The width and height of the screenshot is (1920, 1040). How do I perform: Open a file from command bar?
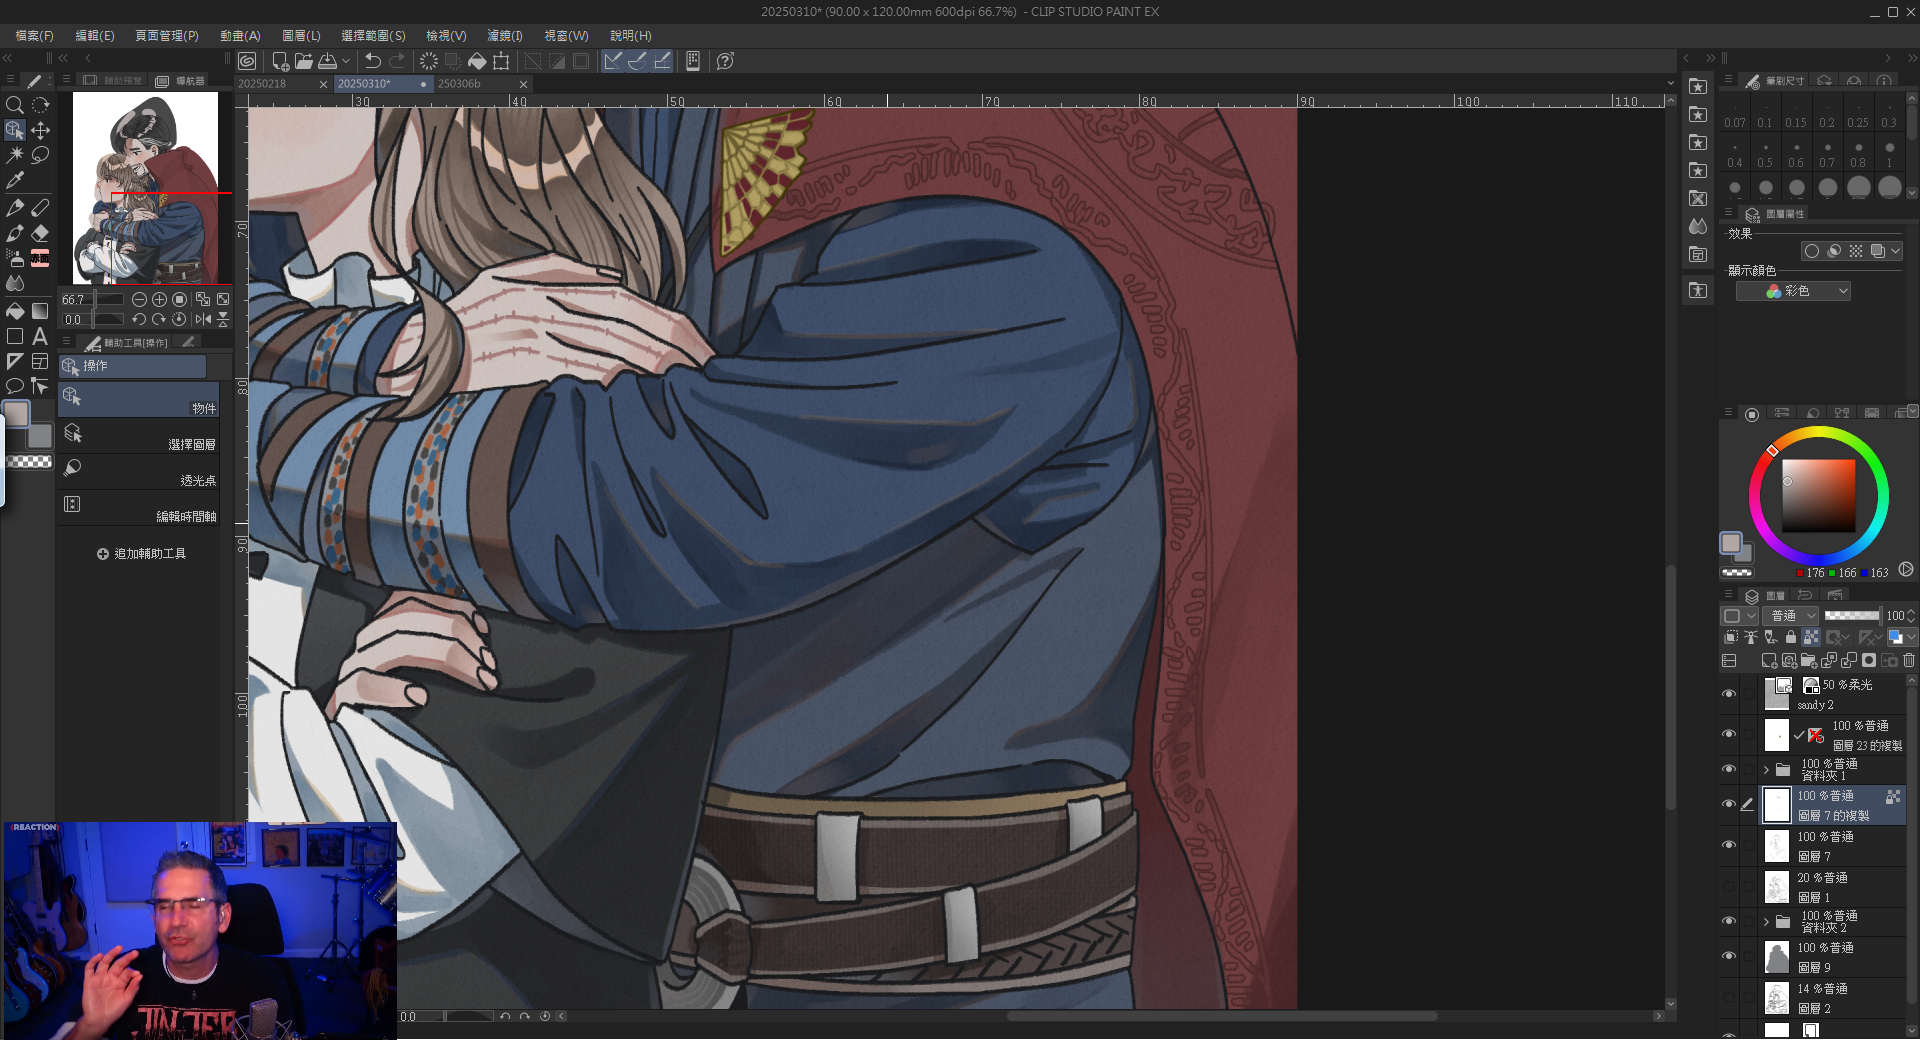tap(304, 61)
